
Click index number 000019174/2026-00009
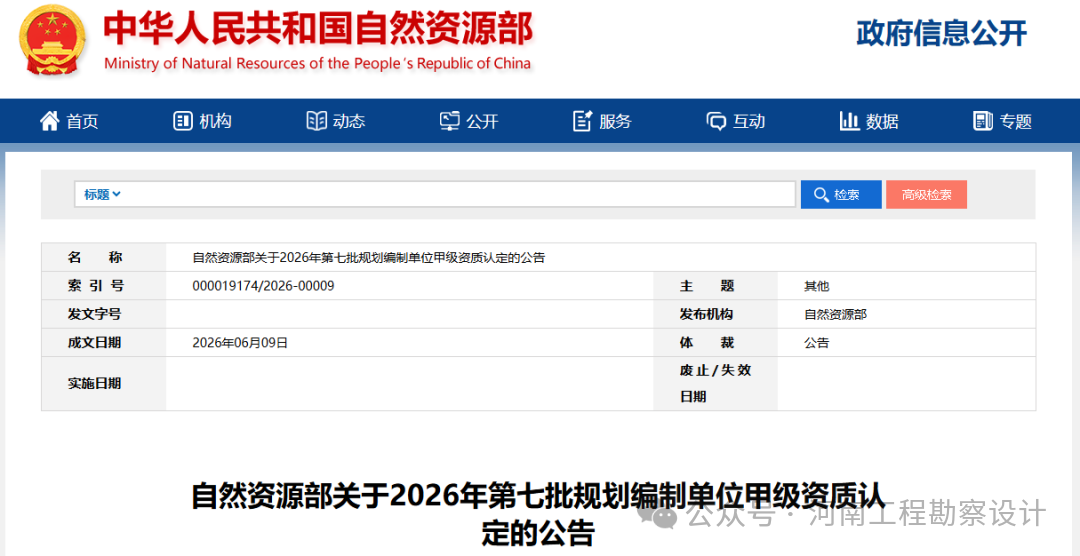[264, 286]
